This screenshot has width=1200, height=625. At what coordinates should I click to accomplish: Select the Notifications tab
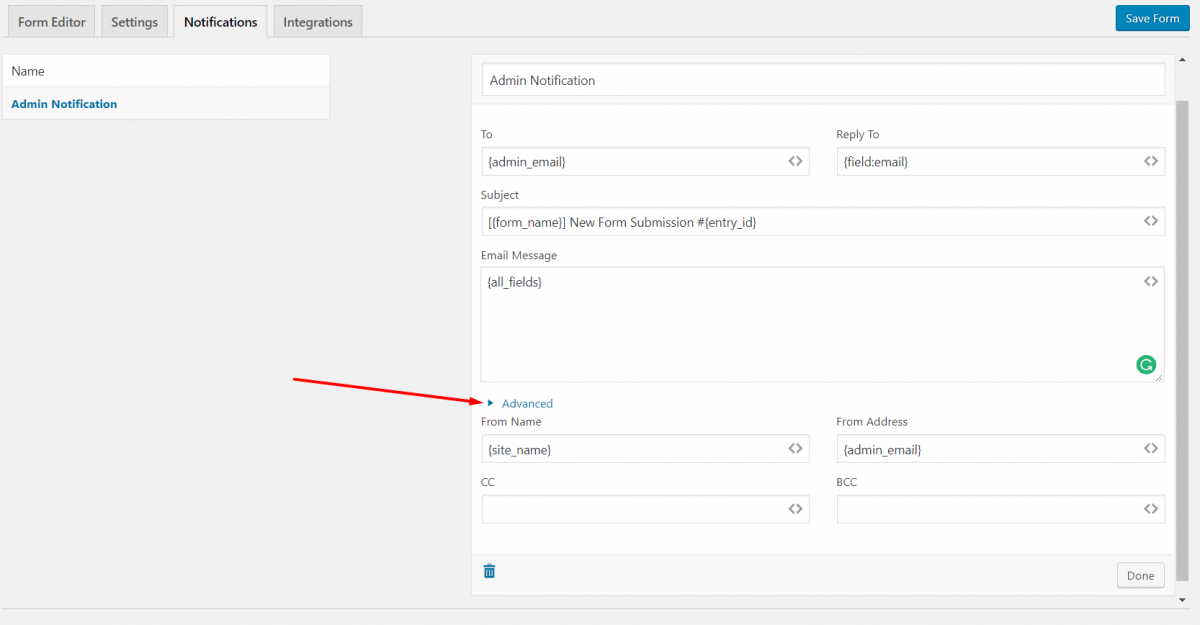220,20
